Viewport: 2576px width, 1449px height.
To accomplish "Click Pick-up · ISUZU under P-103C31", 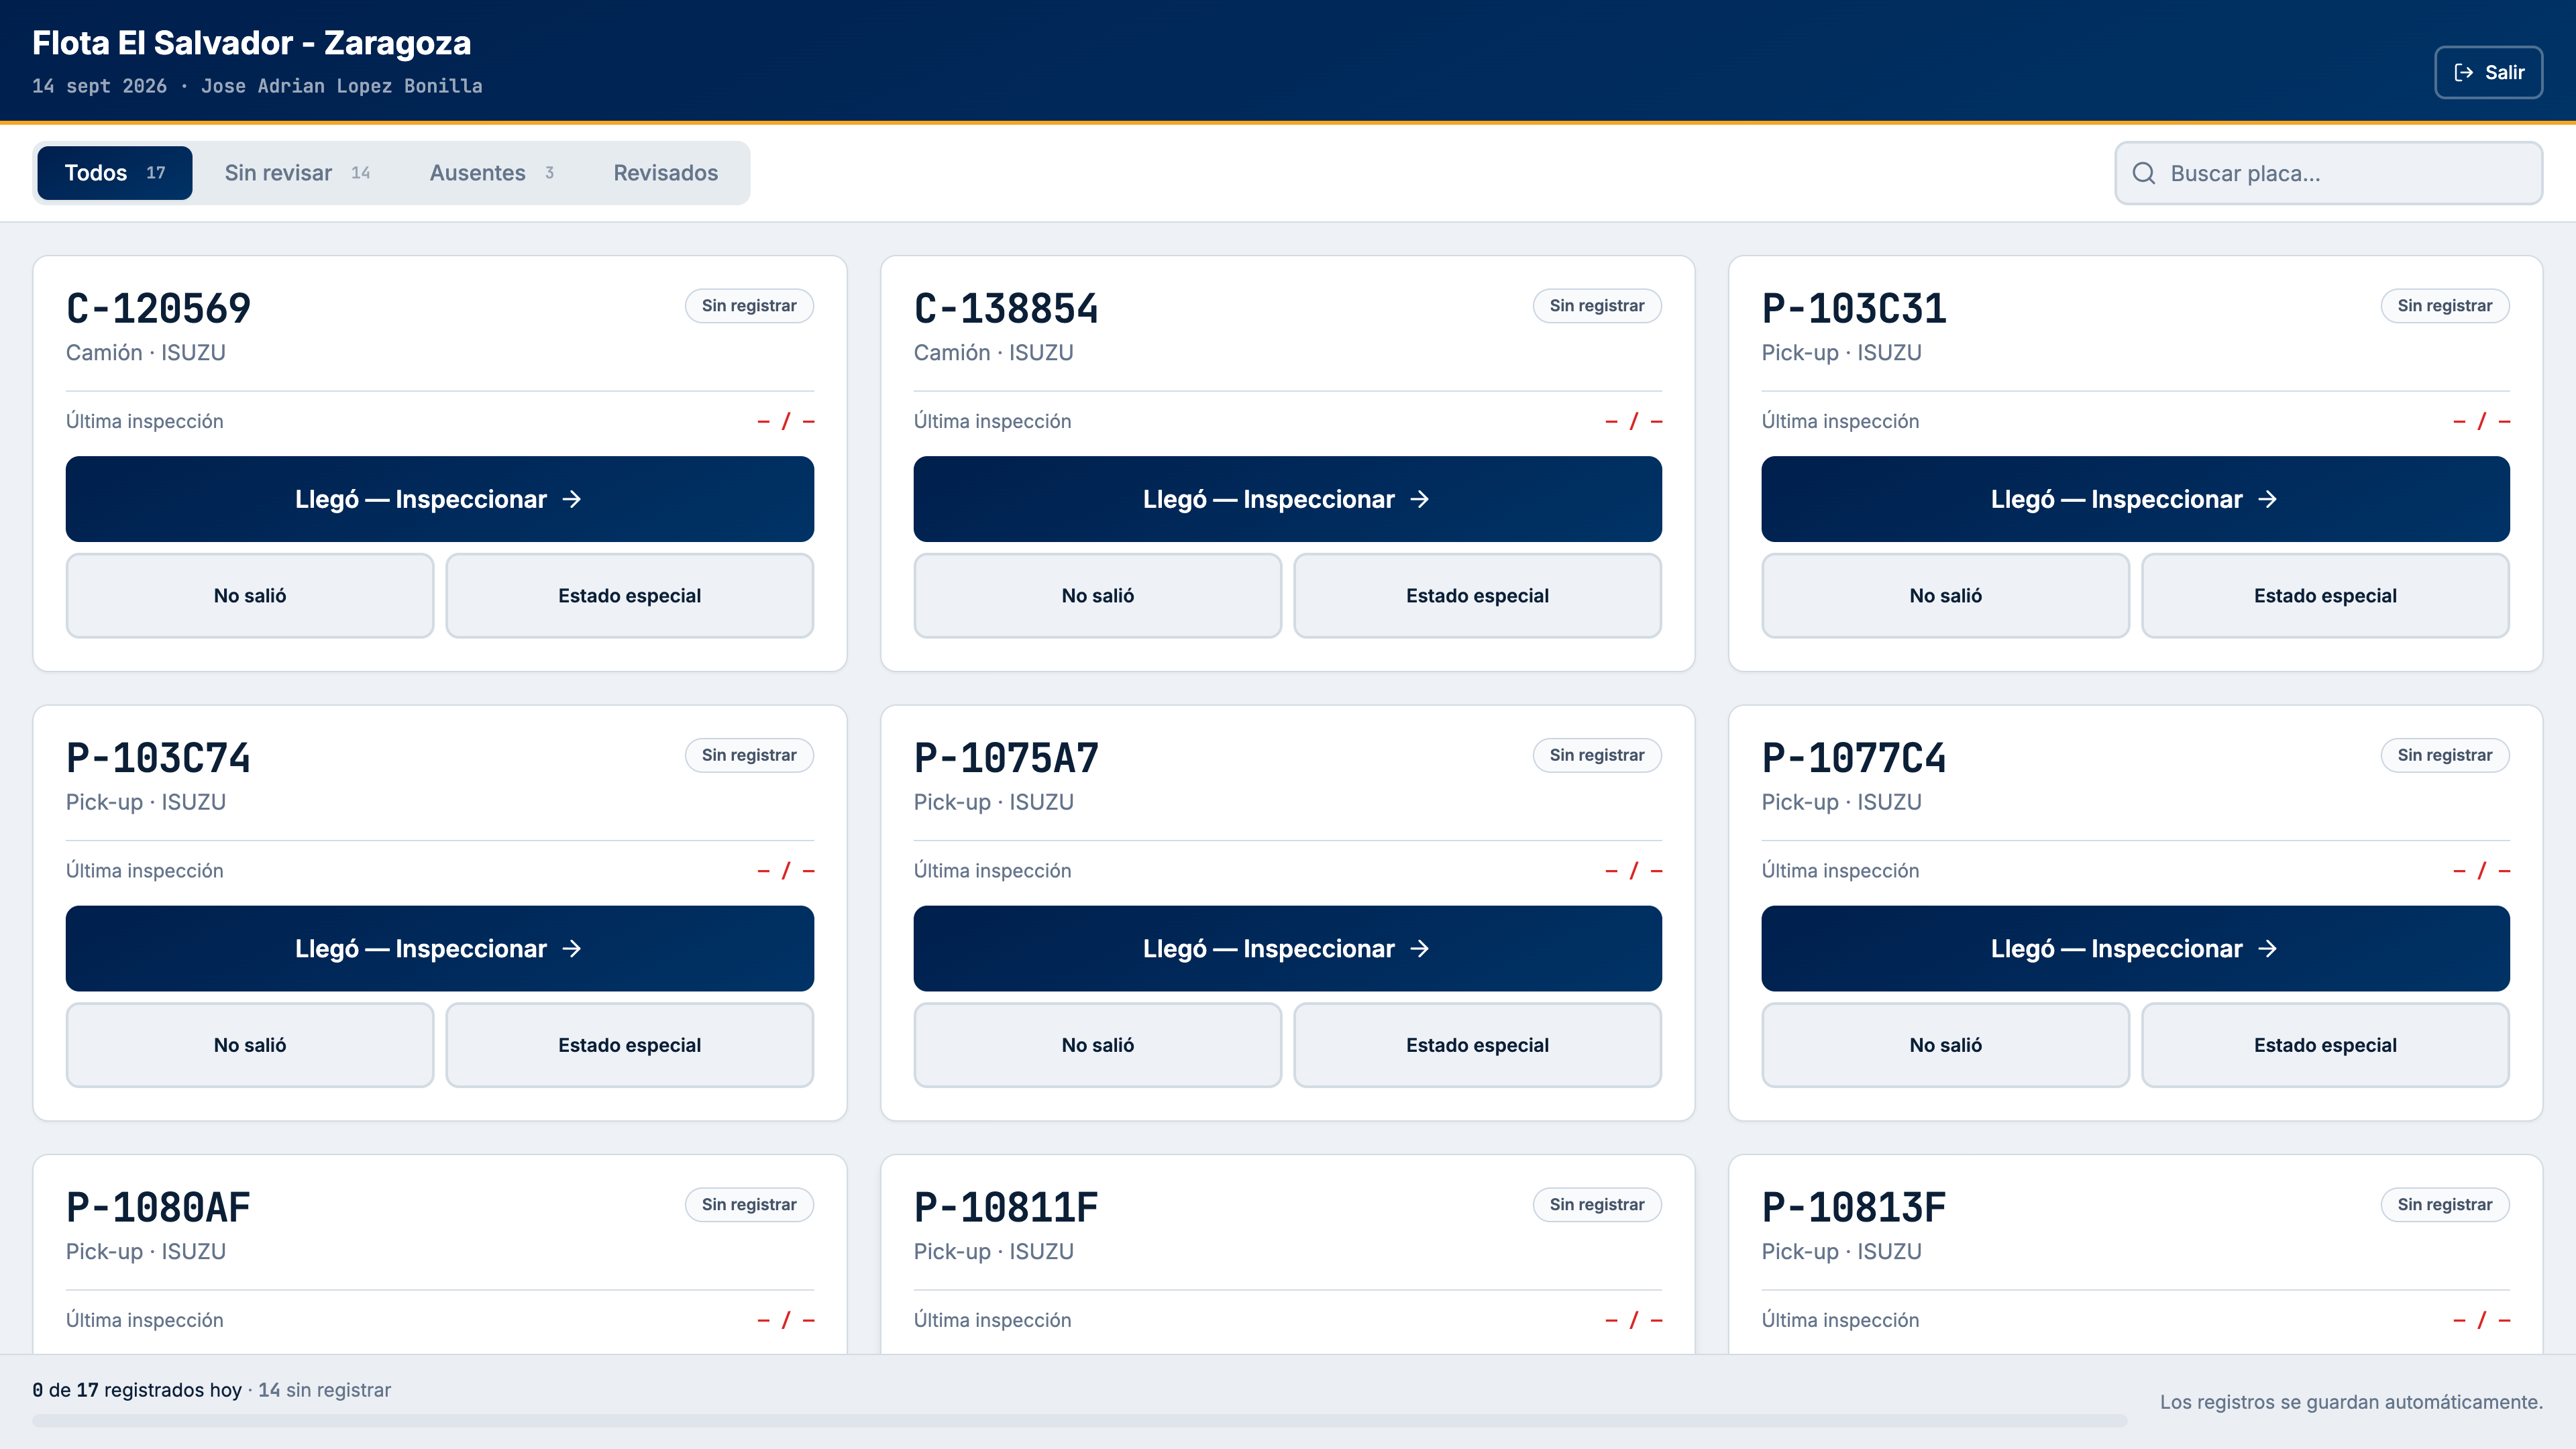I will pos(1842,352).
